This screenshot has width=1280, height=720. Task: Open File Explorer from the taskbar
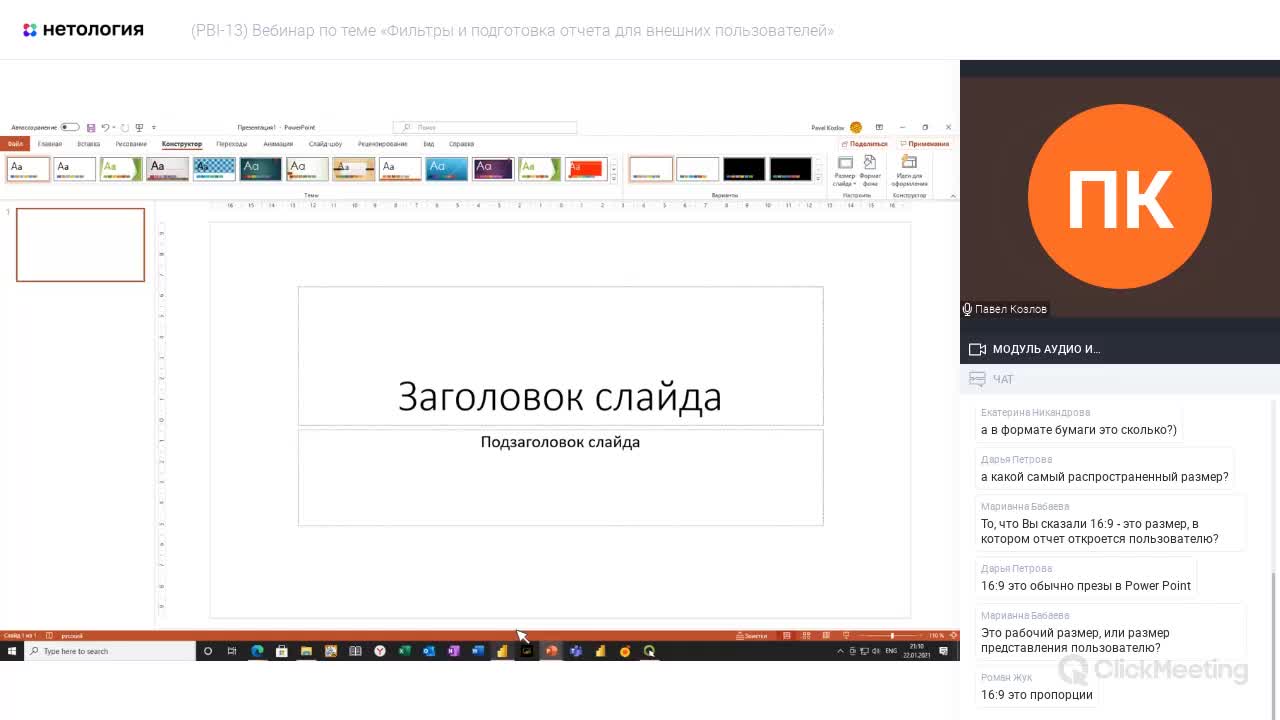[306, 651]
